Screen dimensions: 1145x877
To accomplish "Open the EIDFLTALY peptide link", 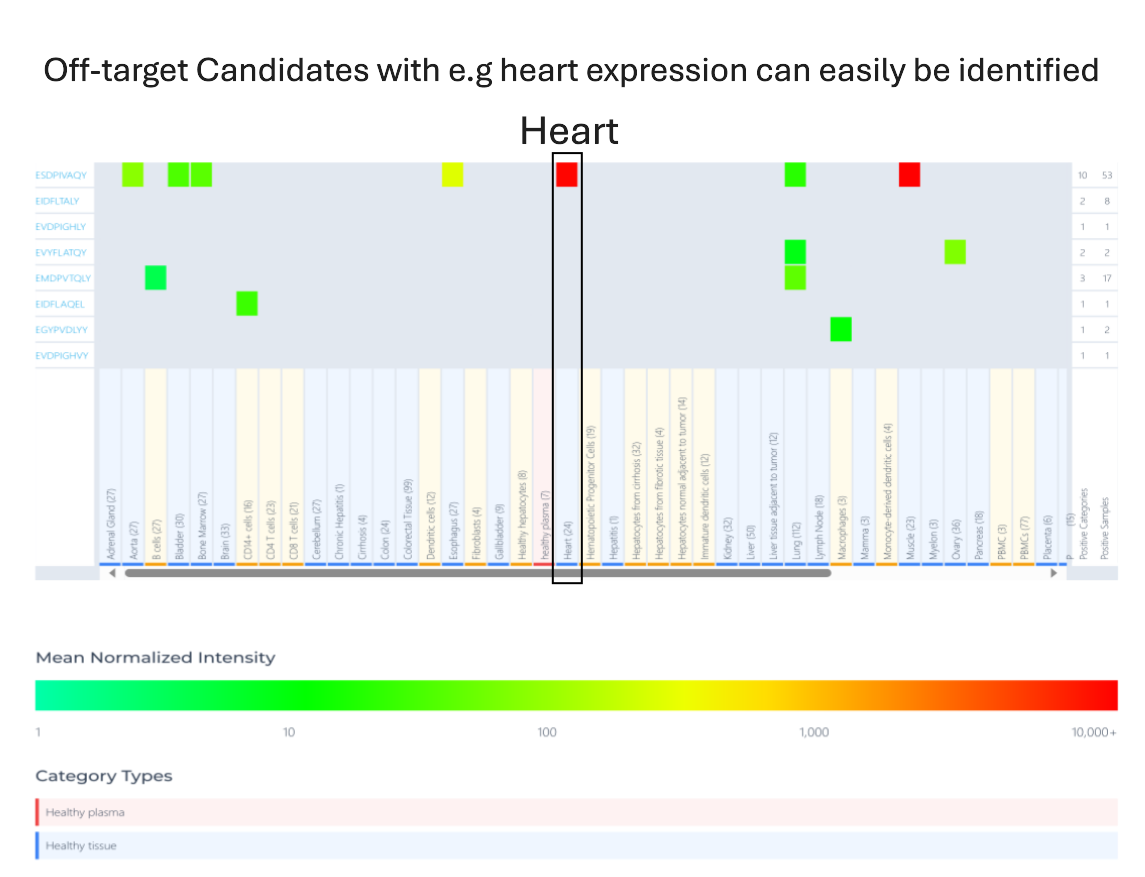I will click(x=57, y=201).
